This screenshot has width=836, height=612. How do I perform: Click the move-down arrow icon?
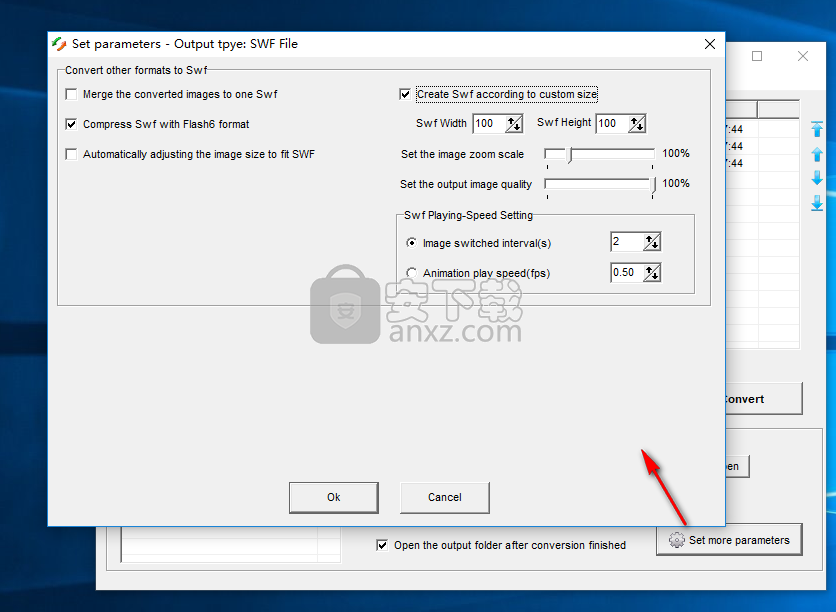[x=817, y=178]
